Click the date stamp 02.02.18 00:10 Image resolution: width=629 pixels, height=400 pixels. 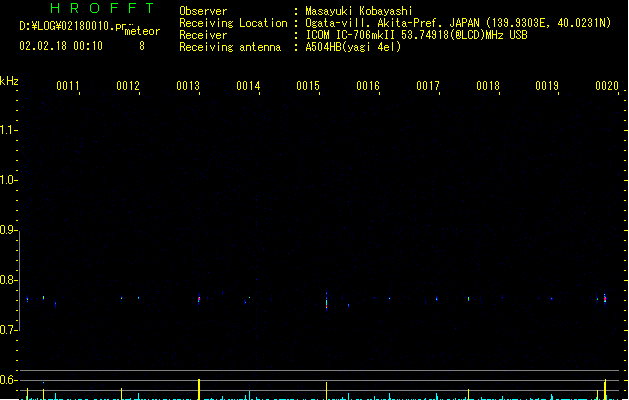[x=61, y=46]
